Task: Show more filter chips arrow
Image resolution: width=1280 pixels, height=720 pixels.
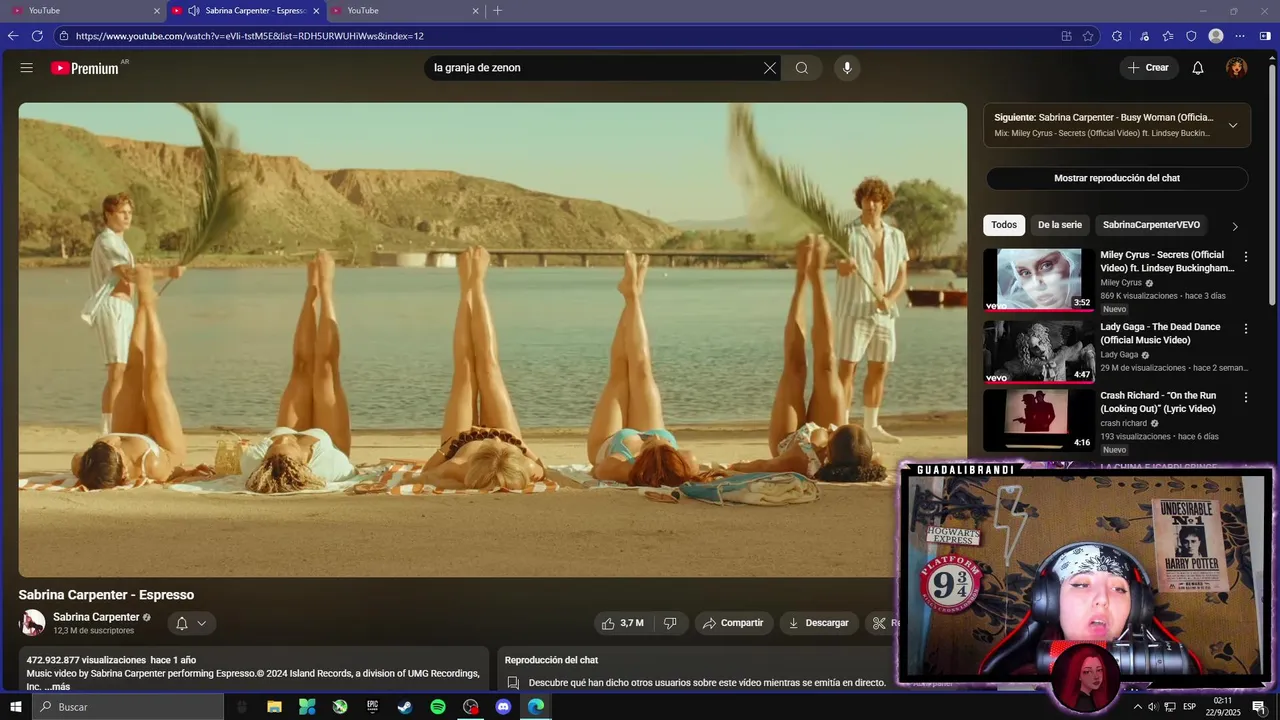Action: [x=1235, y=226]
